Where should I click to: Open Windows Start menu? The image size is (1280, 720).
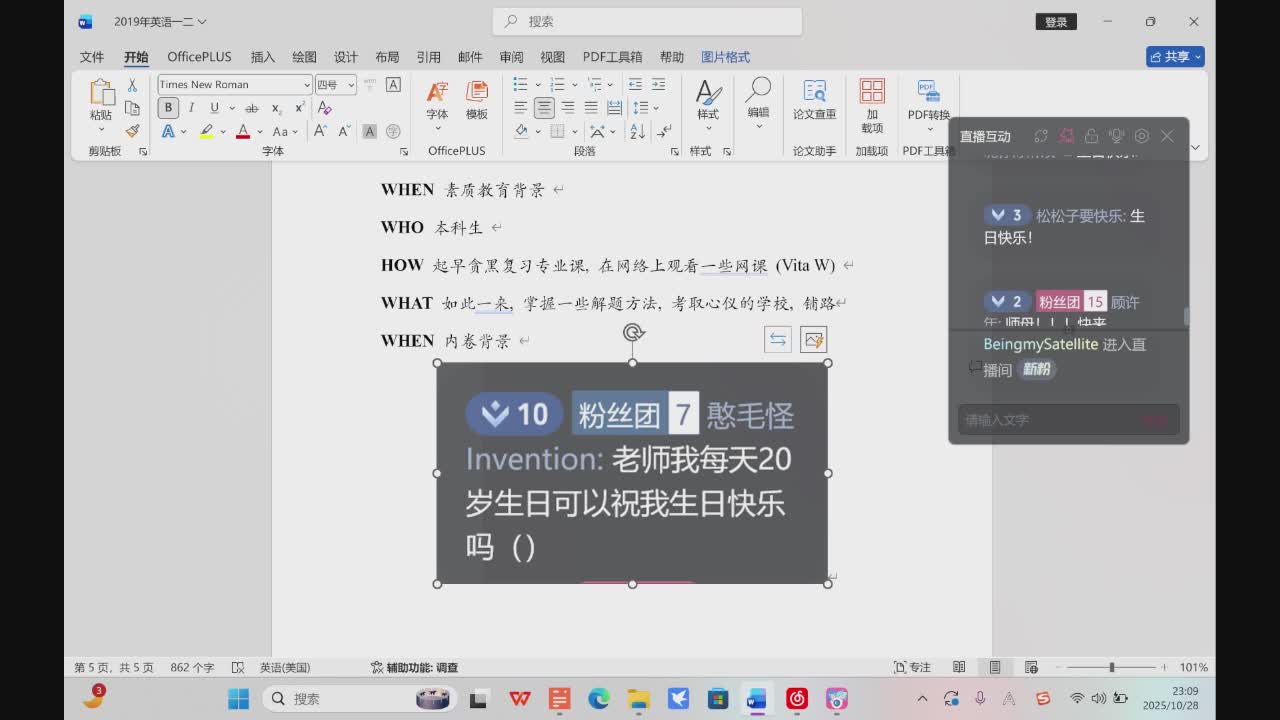(238, 699)
